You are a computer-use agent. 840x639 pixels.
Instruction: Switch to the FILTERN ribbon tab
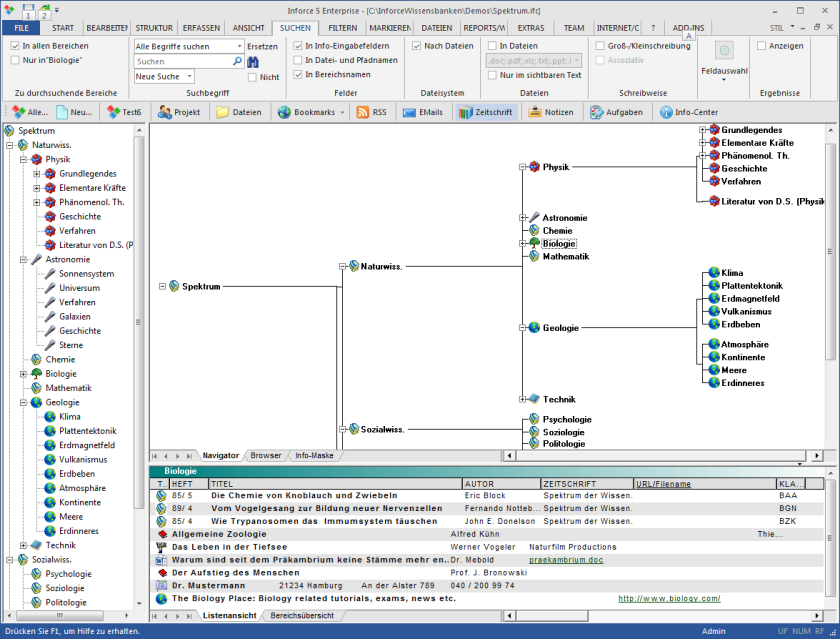[x=343, y=28]
